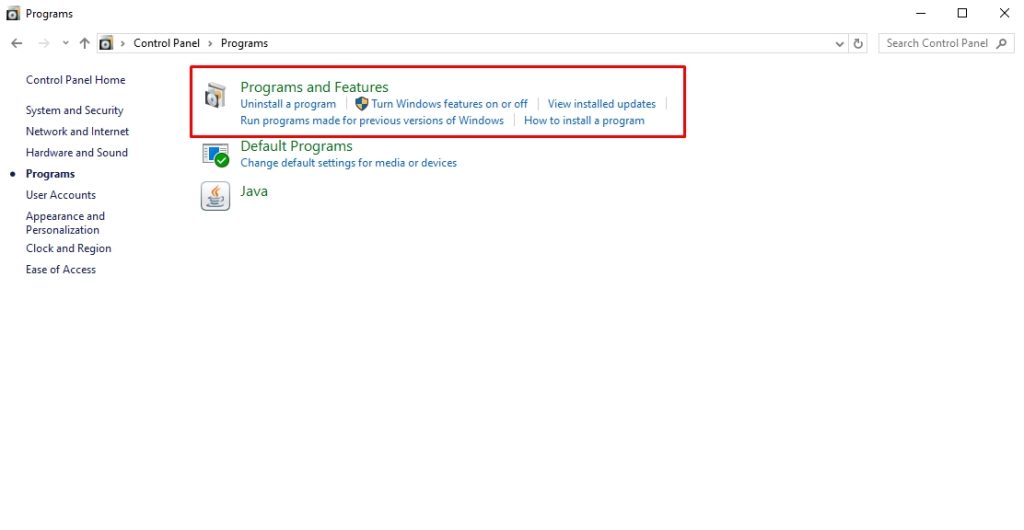Click View installed updates link

[x=601, y=104]
